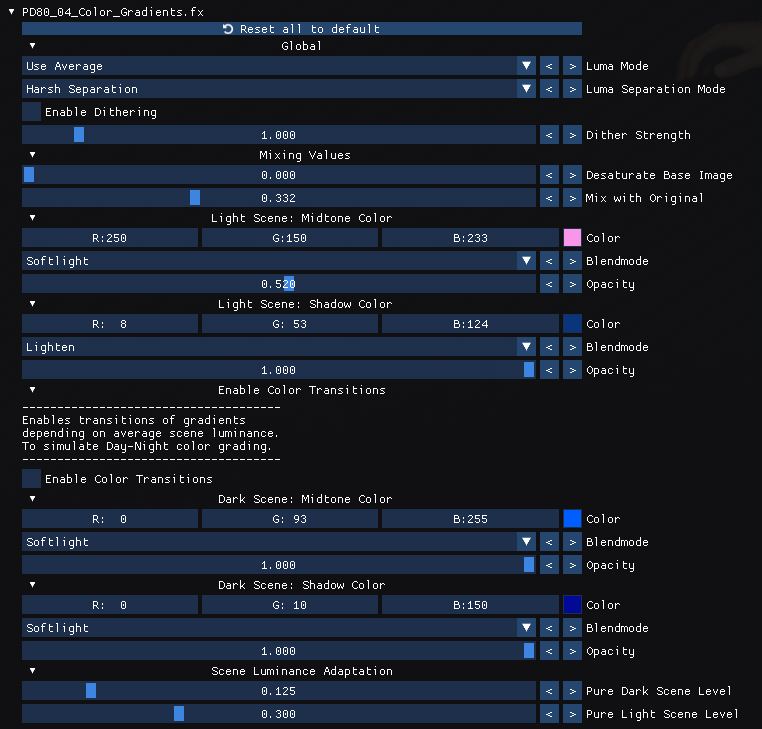Click decrease arrow for Pure Dark Scene Level
762x729 pixels.
tap(549, 691)
